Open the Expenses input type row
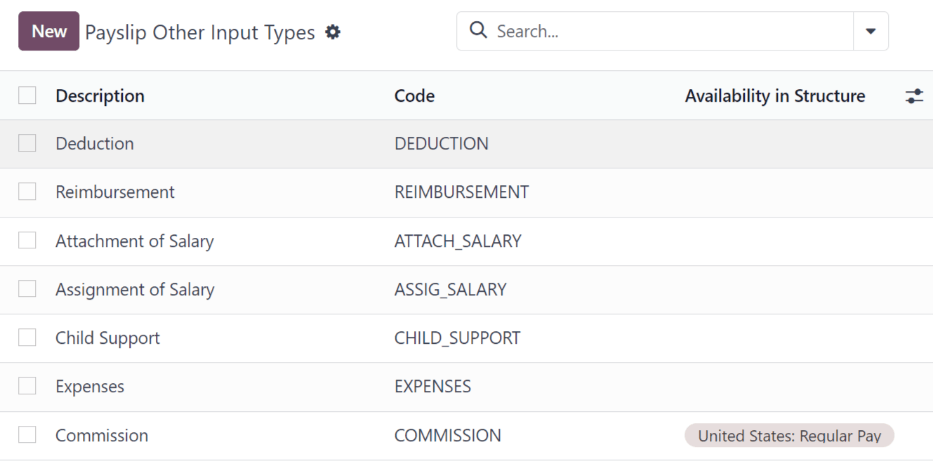Screen dimensions: 933x461 click(x=90, y=386)
